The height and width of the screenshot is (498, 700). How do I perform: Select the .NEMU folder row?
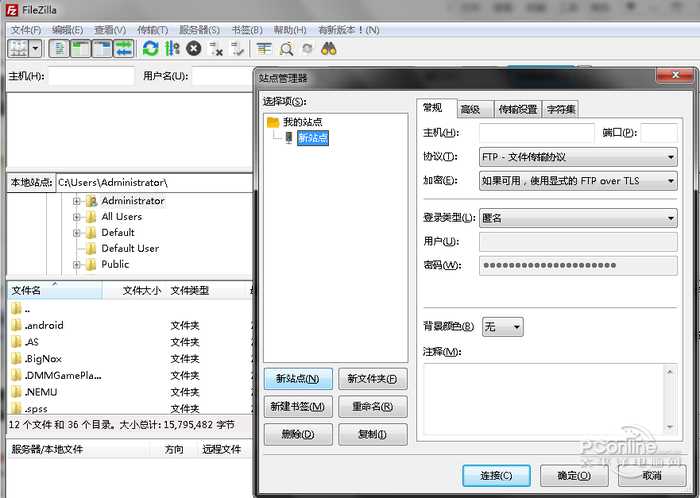[129, 392]
